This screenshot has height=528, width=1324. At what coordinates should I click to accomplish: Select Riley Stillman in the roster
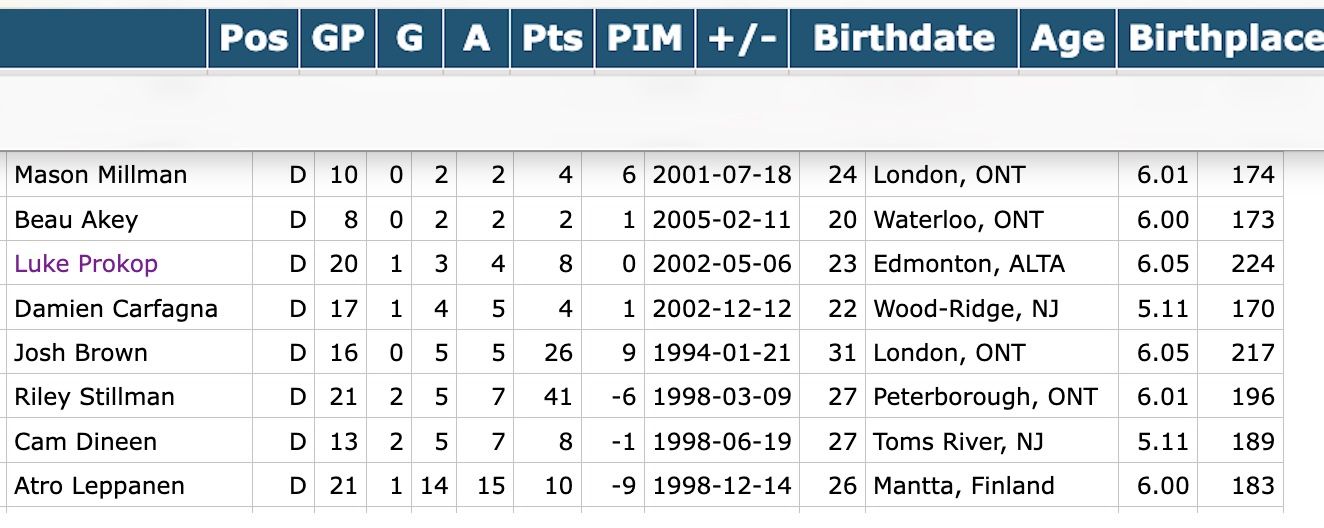[94, 397]
